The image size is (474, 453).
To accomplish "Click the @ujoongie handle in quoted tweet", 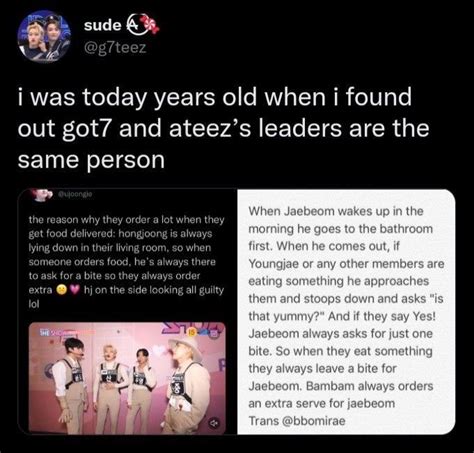I will (74, 193).
